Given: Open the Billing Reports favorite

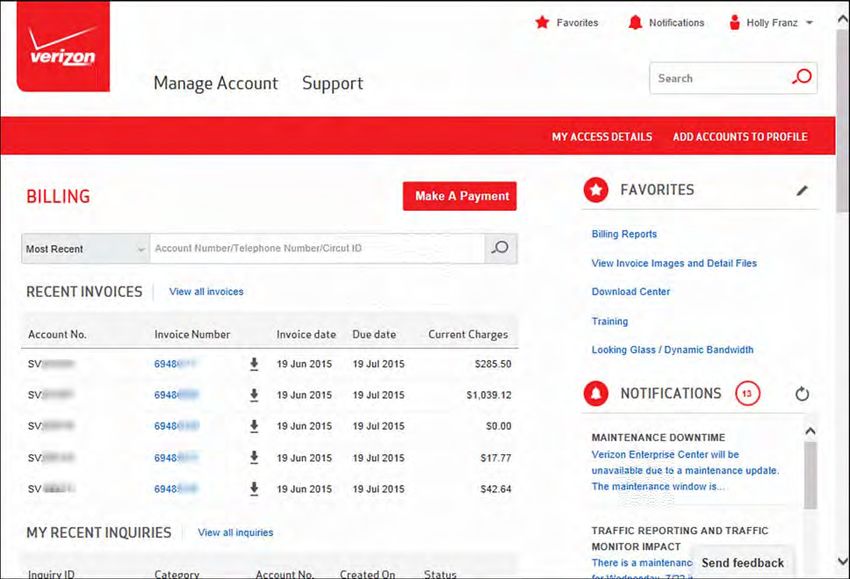Looking at the screenshot, I should click(624, 234).
